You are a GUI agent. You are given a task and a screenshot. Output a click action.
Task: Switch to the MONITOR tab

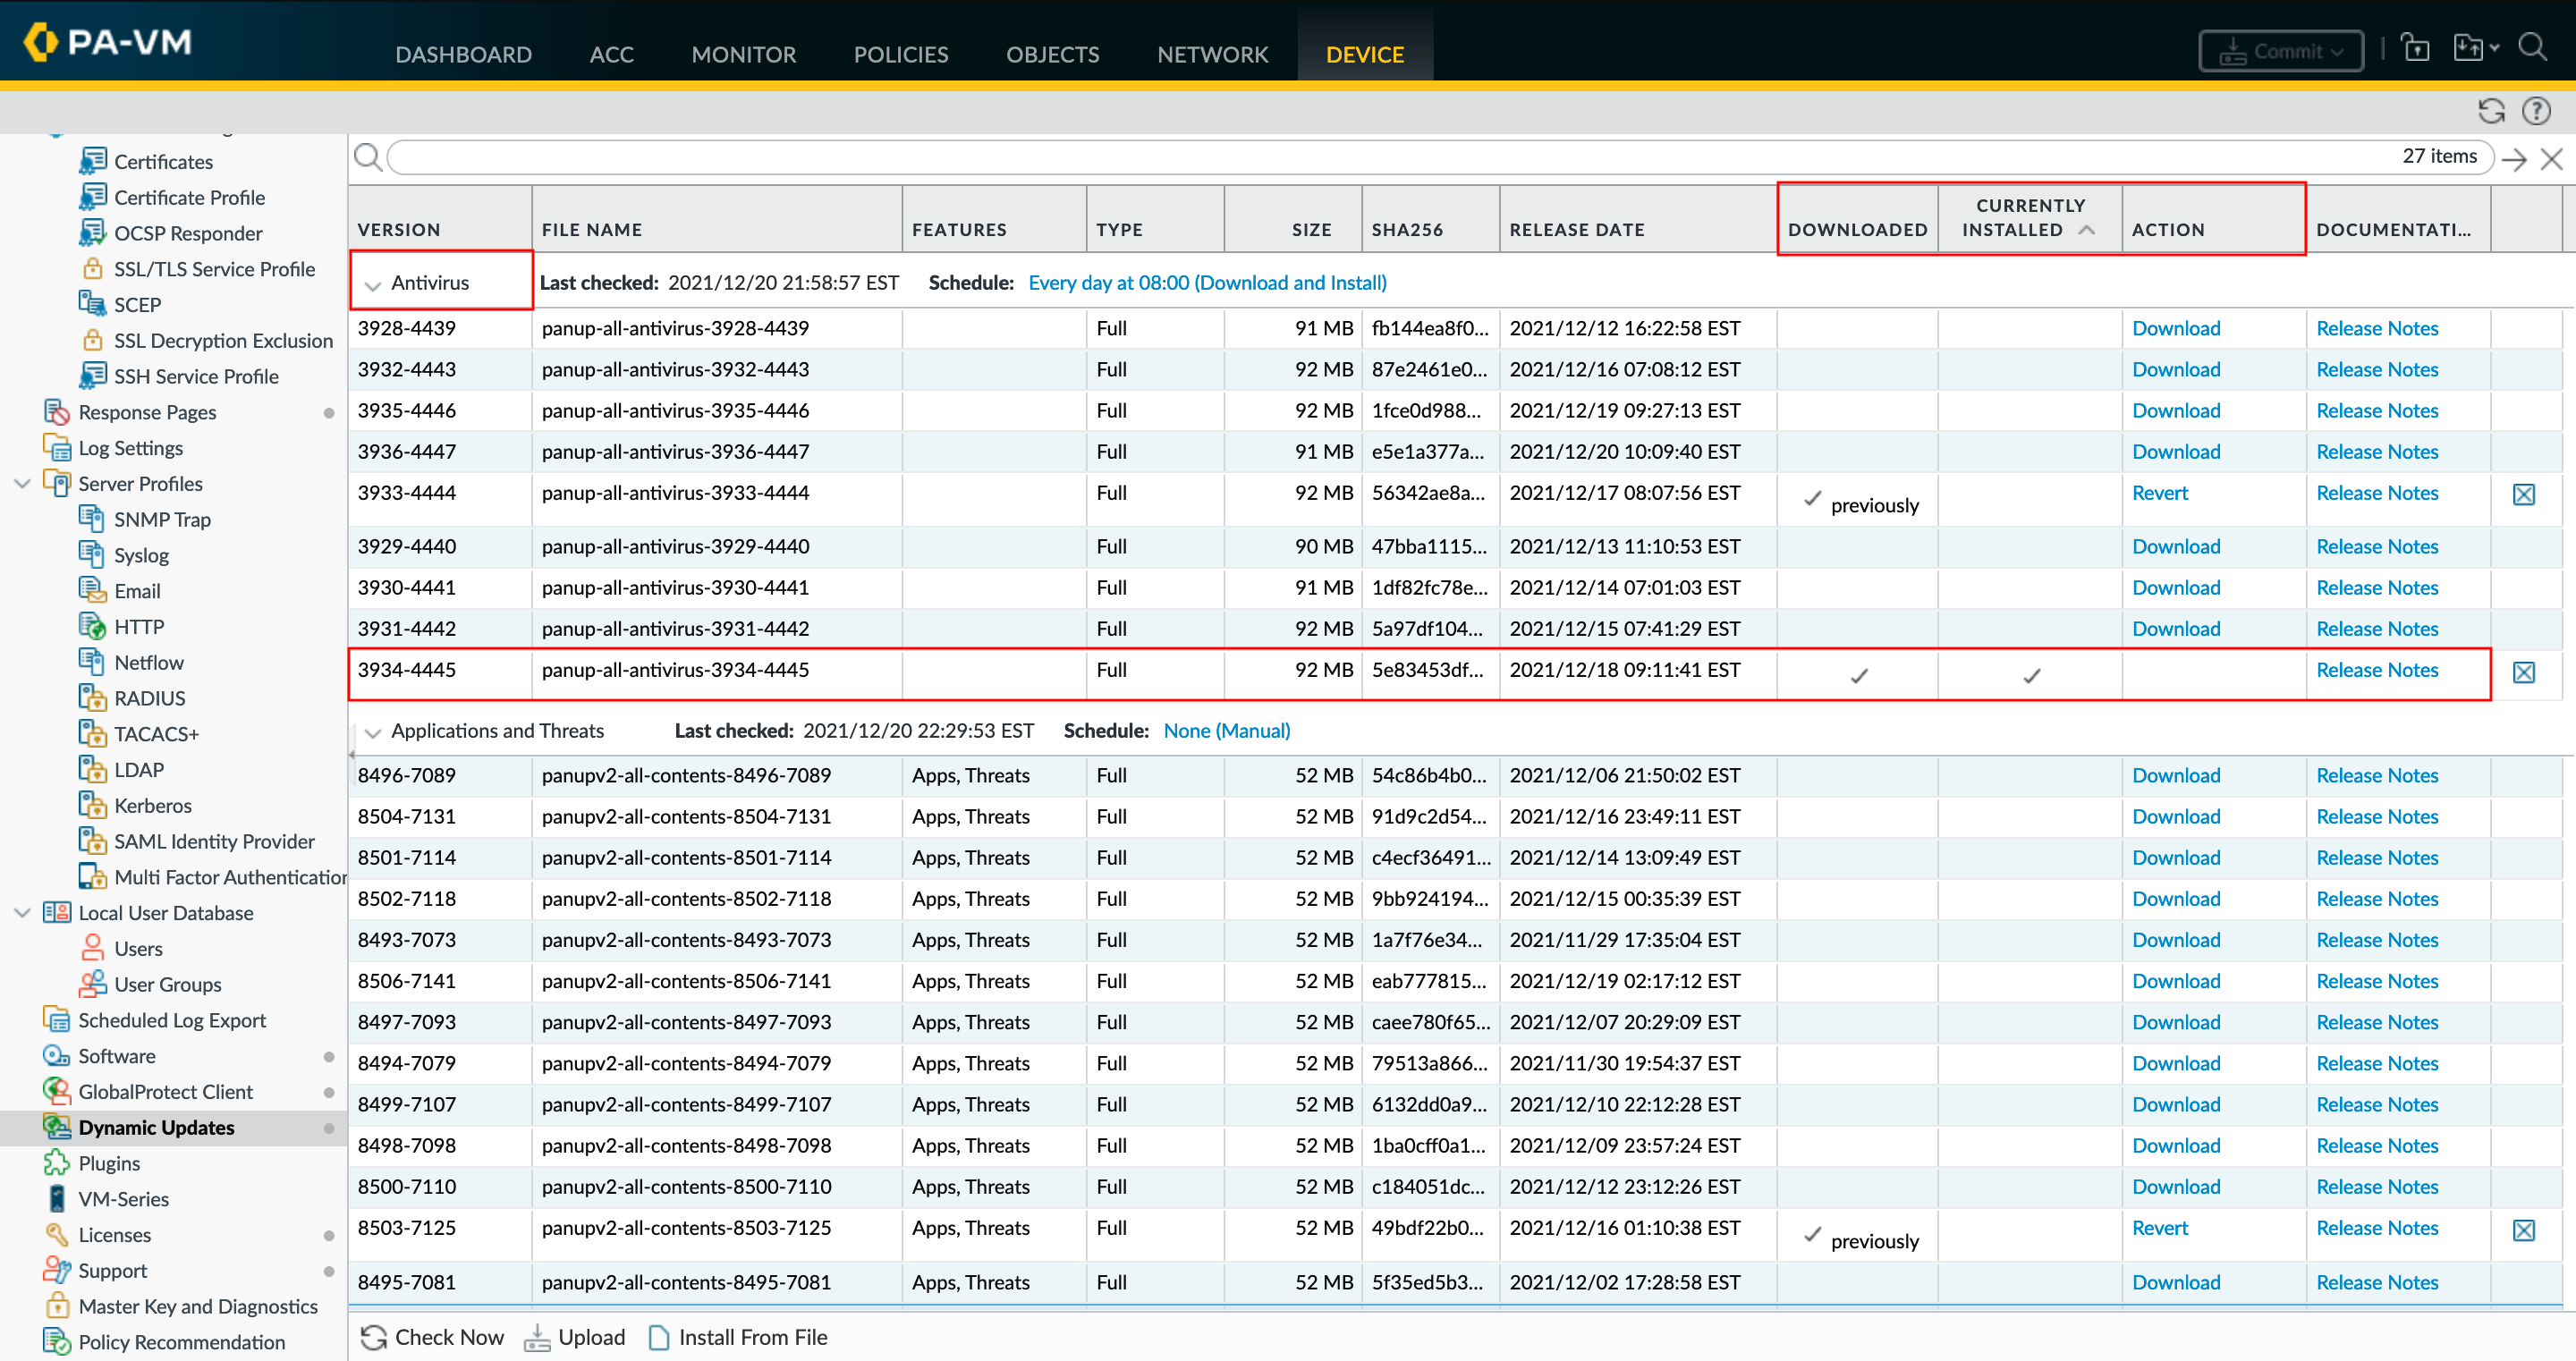click(743, 54)
